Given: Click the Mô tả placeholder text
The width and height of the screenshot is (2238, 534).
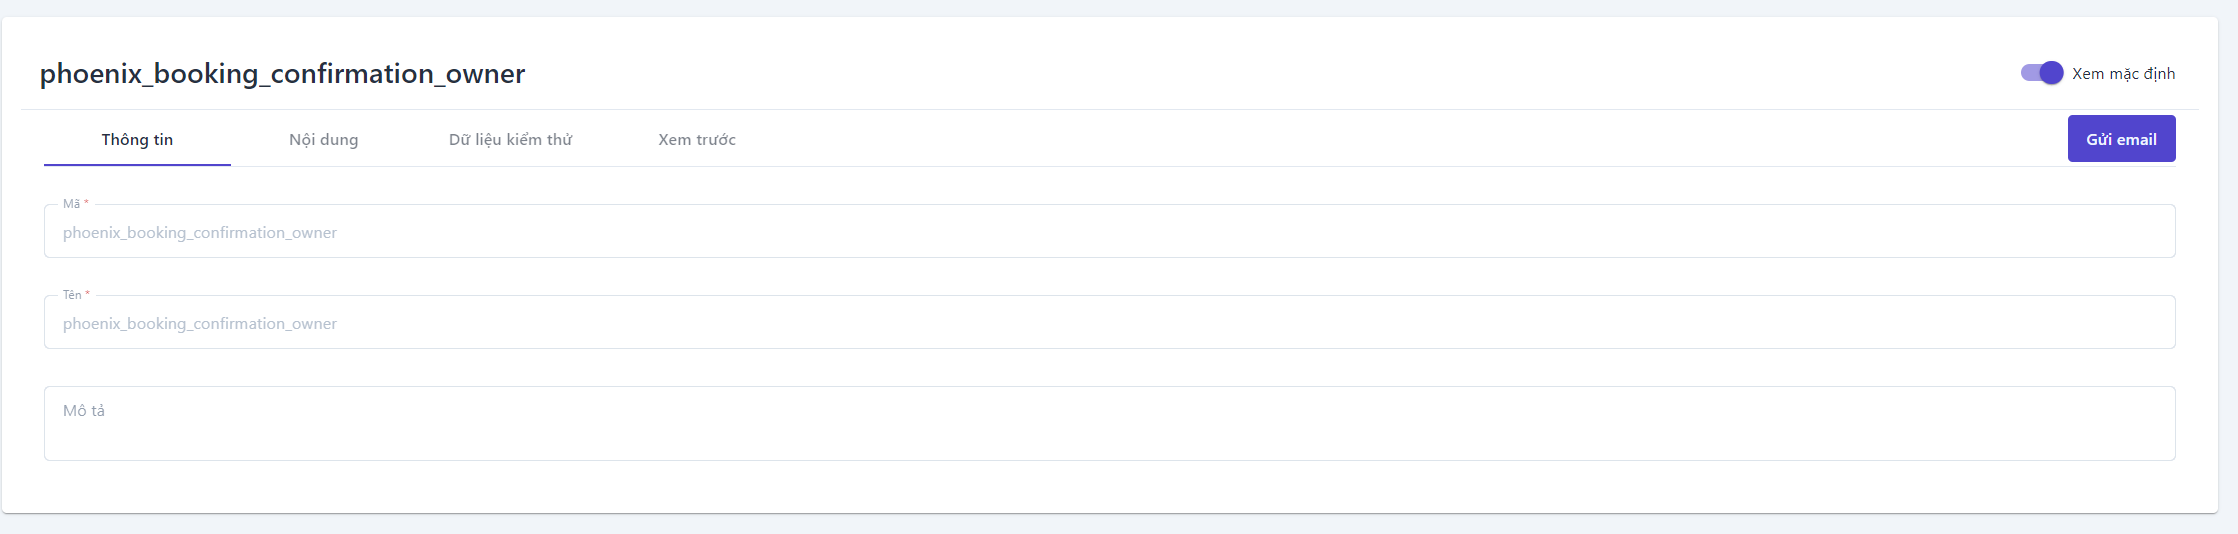Looking at the screenshot, I should pos(84,411).
